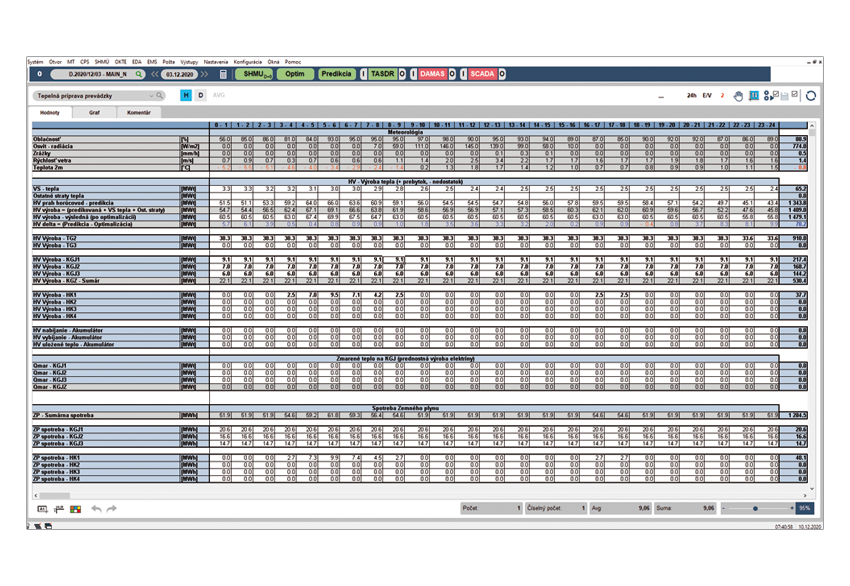Click the Optim button
Viewport: 850px width, 586px height.
[x=294, y=74]
